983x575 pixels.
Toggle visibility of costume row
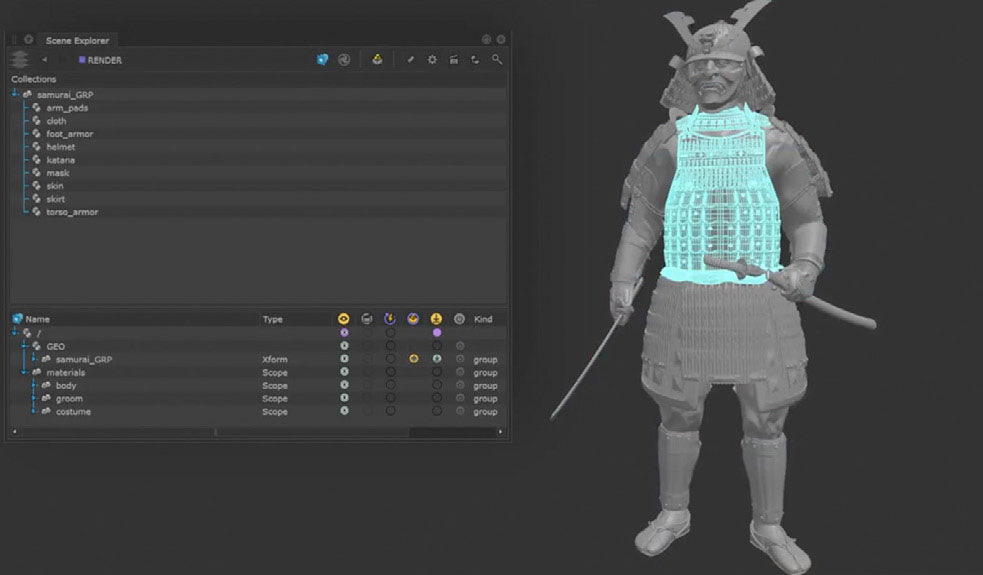pyautogui.click(x=344, y=411)
